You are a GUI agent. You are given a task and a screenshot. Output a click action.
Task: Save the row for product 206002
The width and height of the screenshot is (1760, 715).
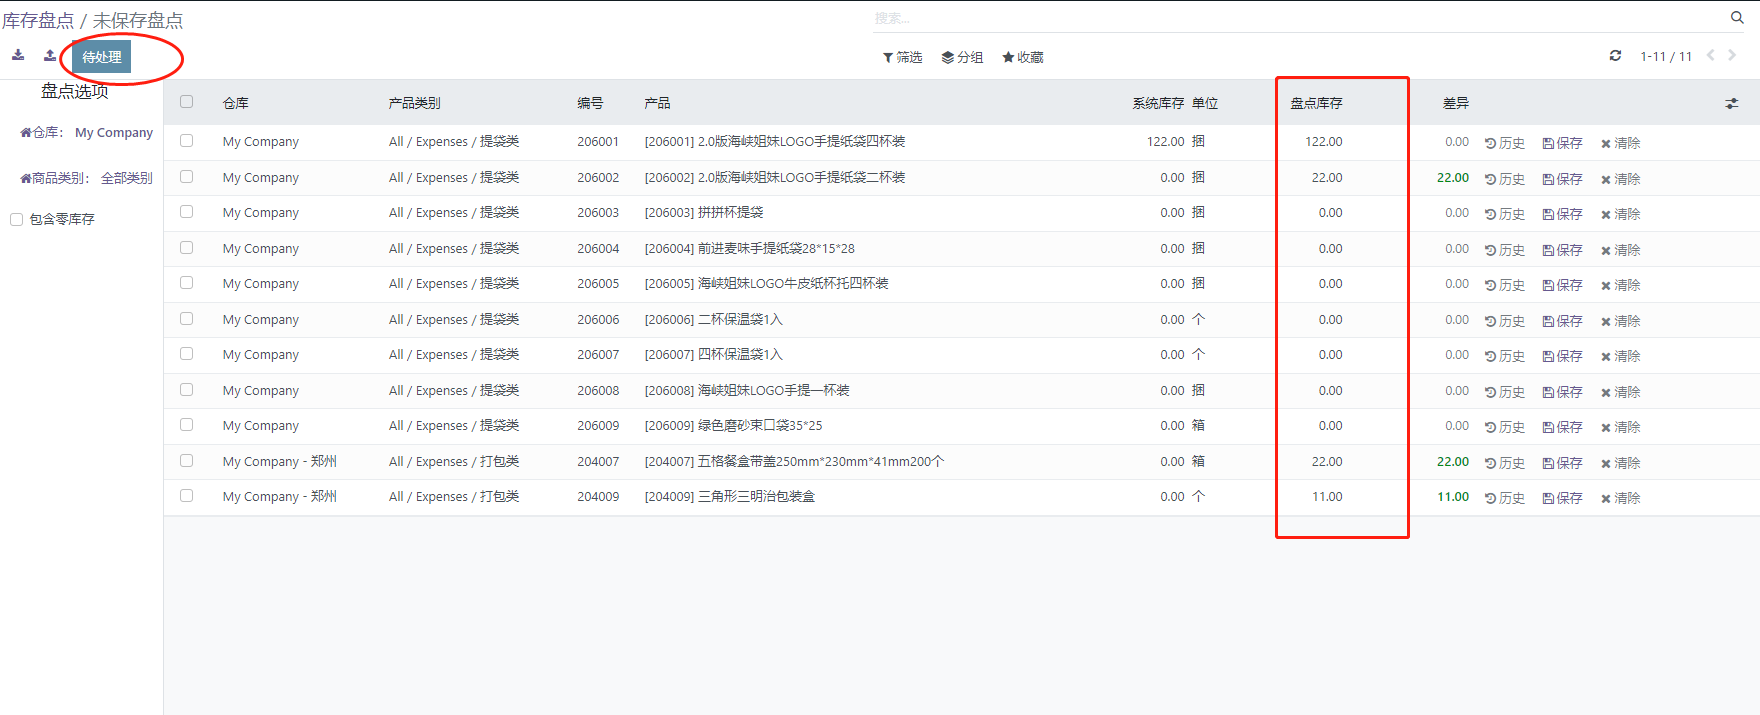click(1562, 179)
